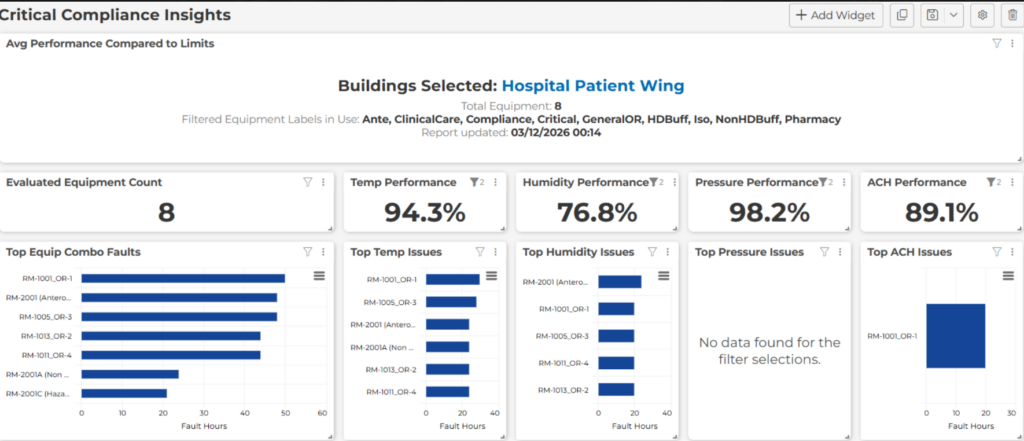This screenshot has height=441, width=1024.
Task: Click resize handle of Evaluated Equipment Count widget
Action: [330, 228]
